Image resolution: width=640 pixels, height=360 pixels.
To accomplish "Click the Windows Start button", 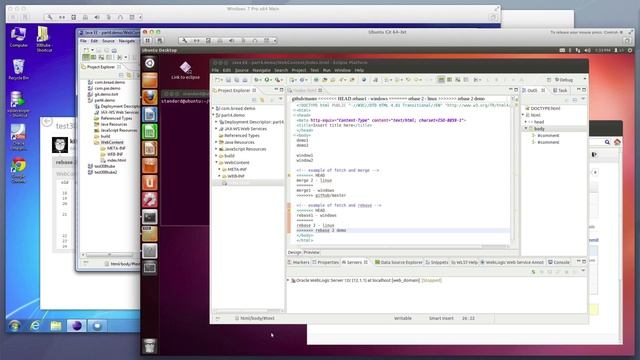I will click(15, 325).
